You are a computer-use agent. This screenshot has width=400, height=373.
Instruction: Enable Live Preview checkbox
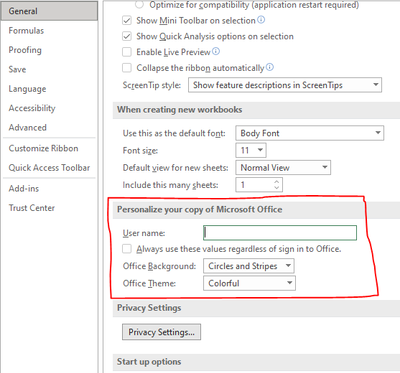pyautogui.click(x=127, y=52)
